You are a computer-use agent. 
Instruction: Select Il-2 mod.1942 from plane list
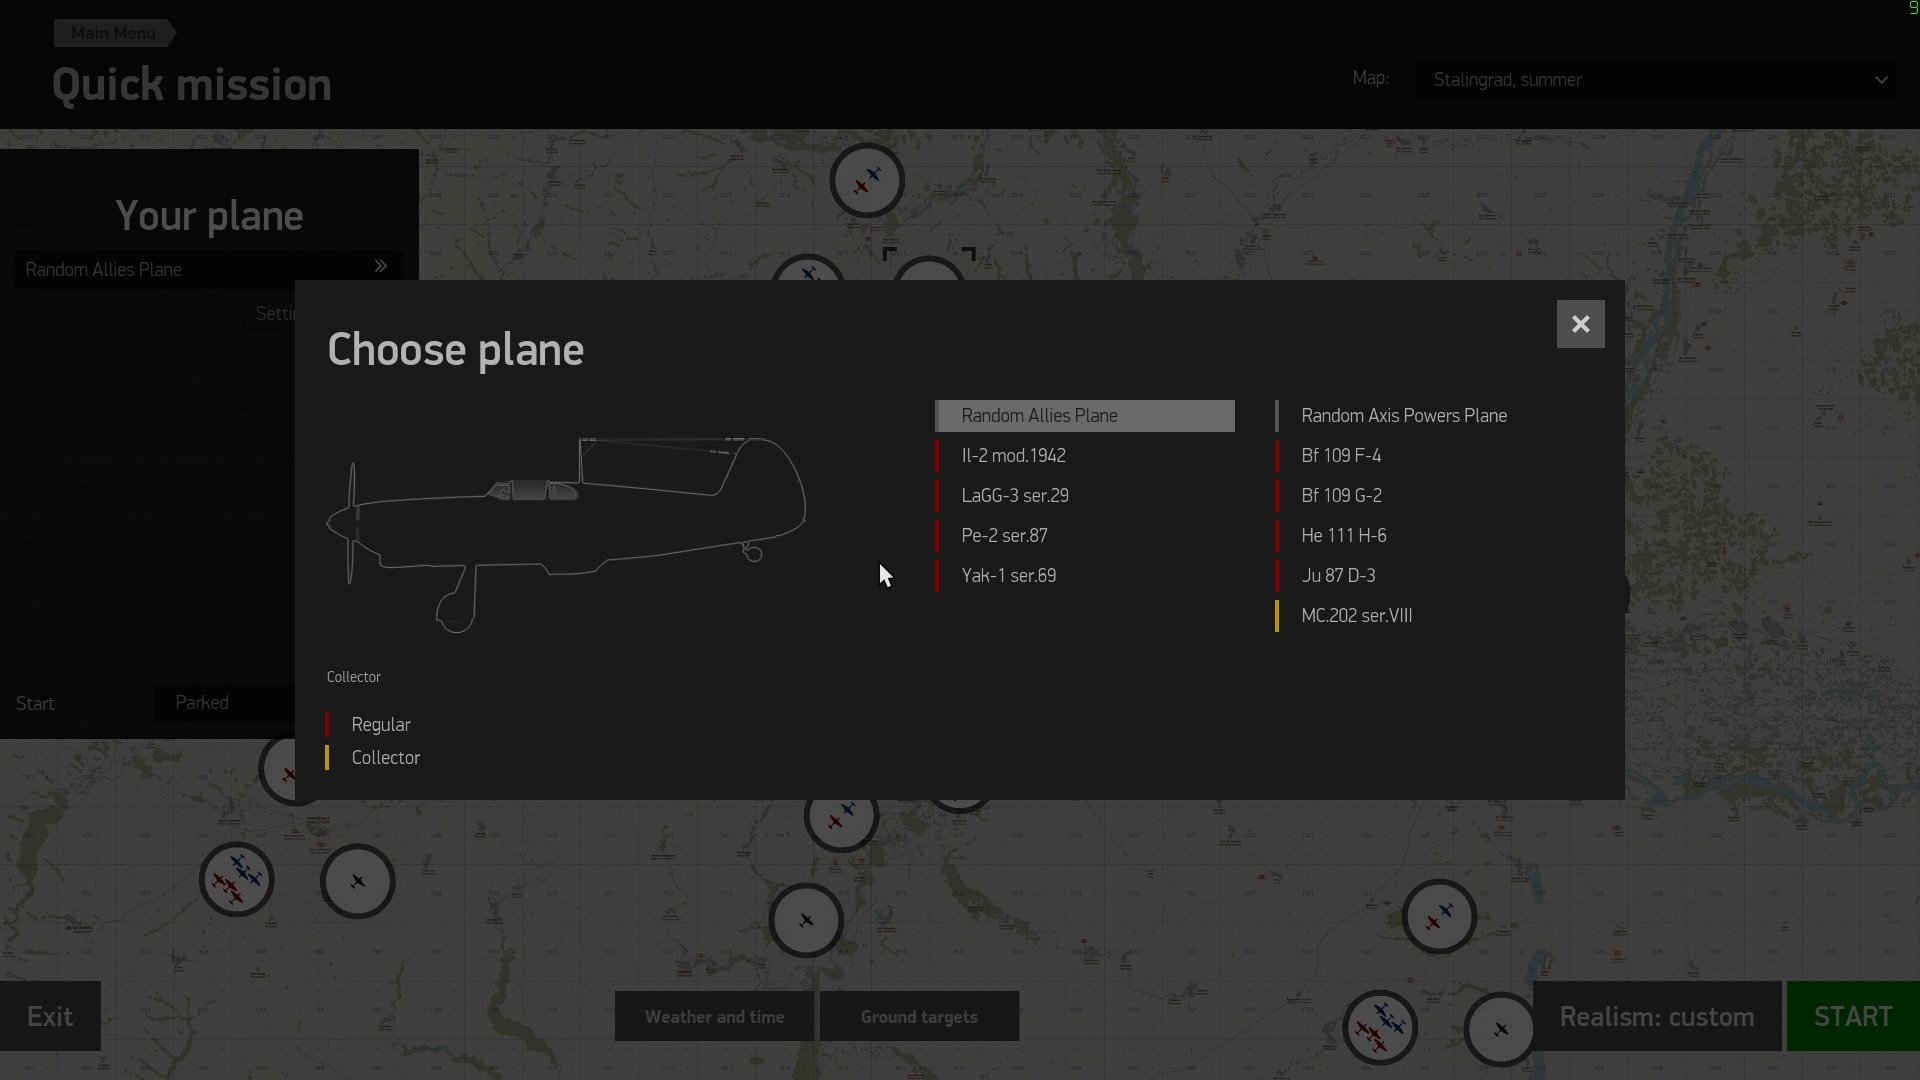tap(1013, 456)
